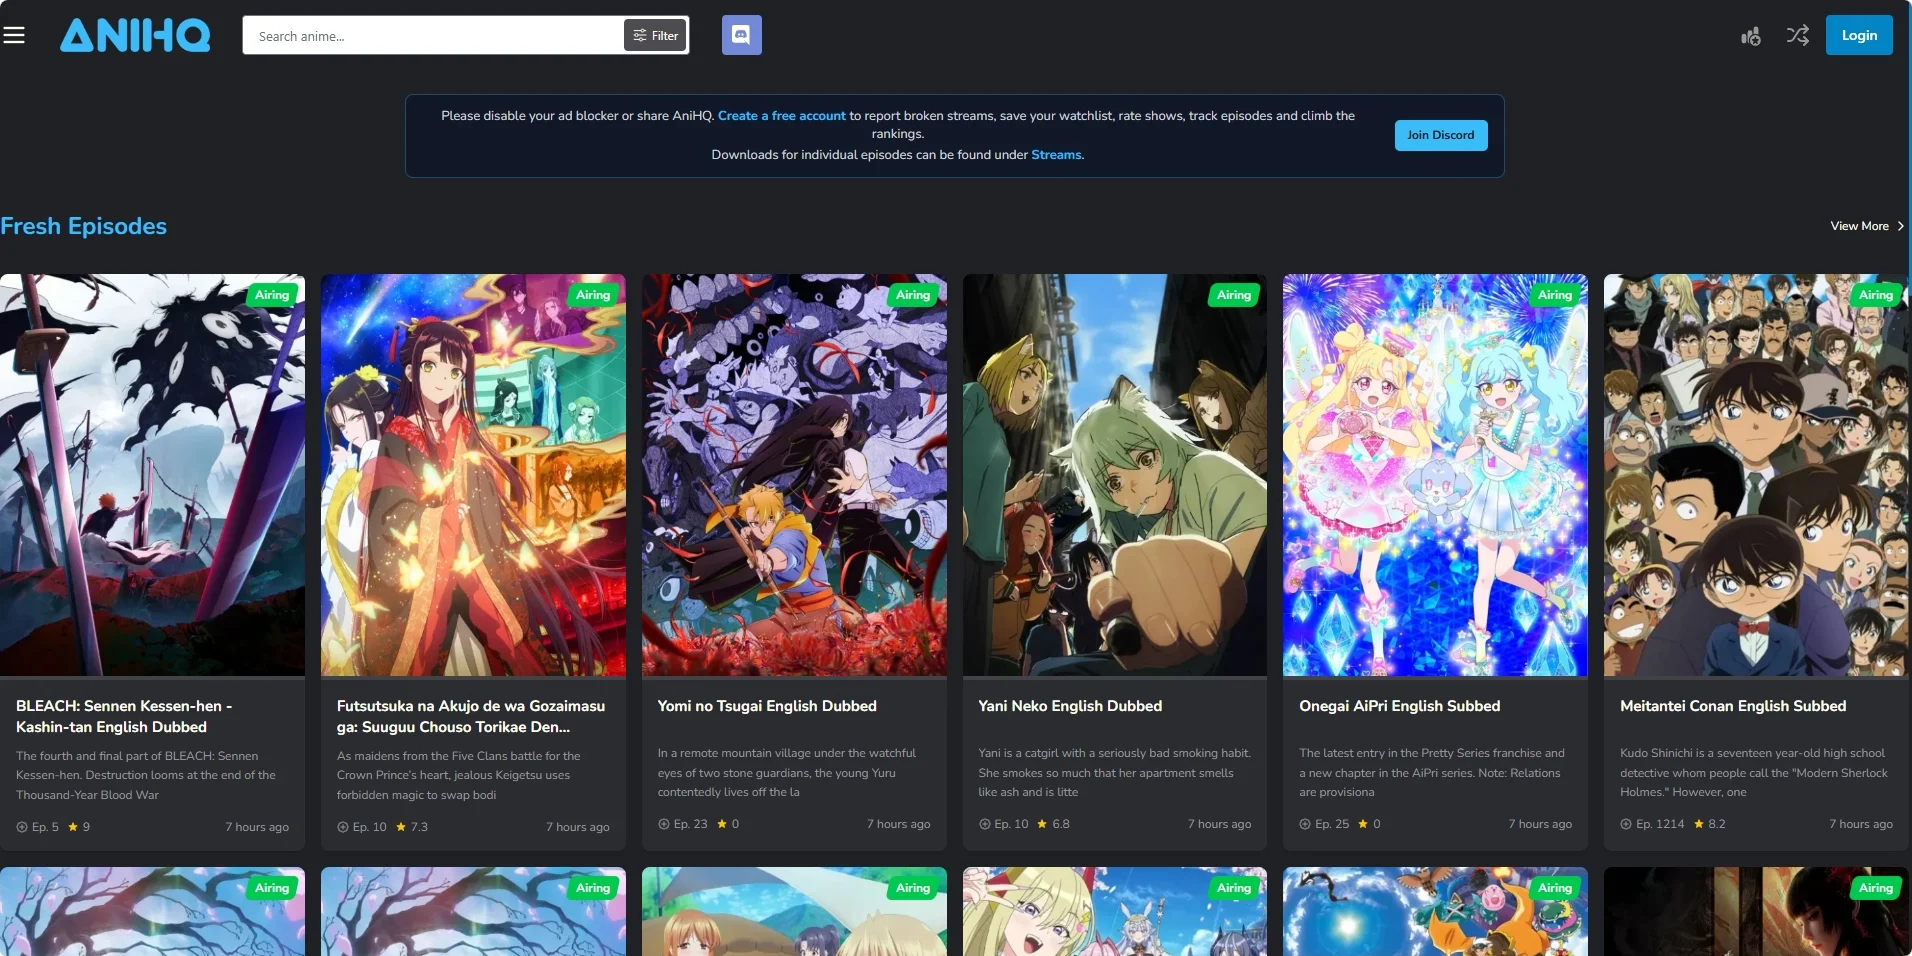
Task: Click Futsutsuka na Akujo de wa Gozaimasu title
Action: (471, 716)
